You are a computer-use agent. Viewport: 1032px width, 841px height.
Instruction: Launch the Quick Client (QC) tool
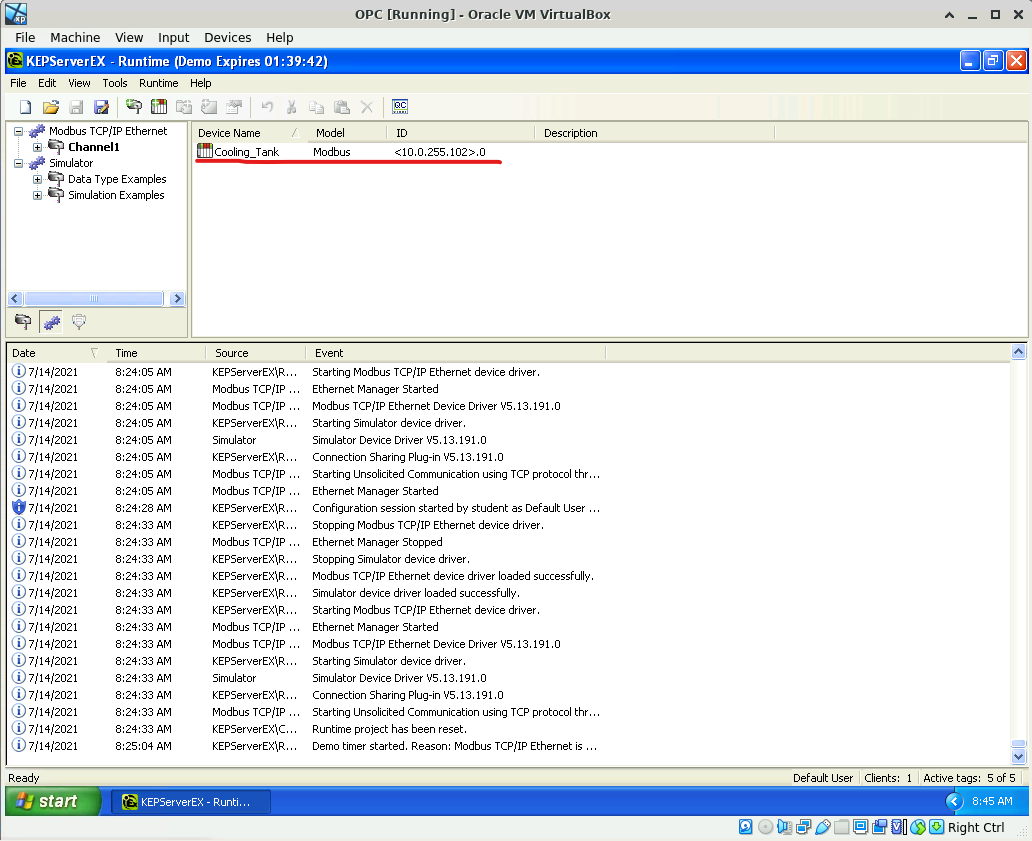tap(400, 107)
